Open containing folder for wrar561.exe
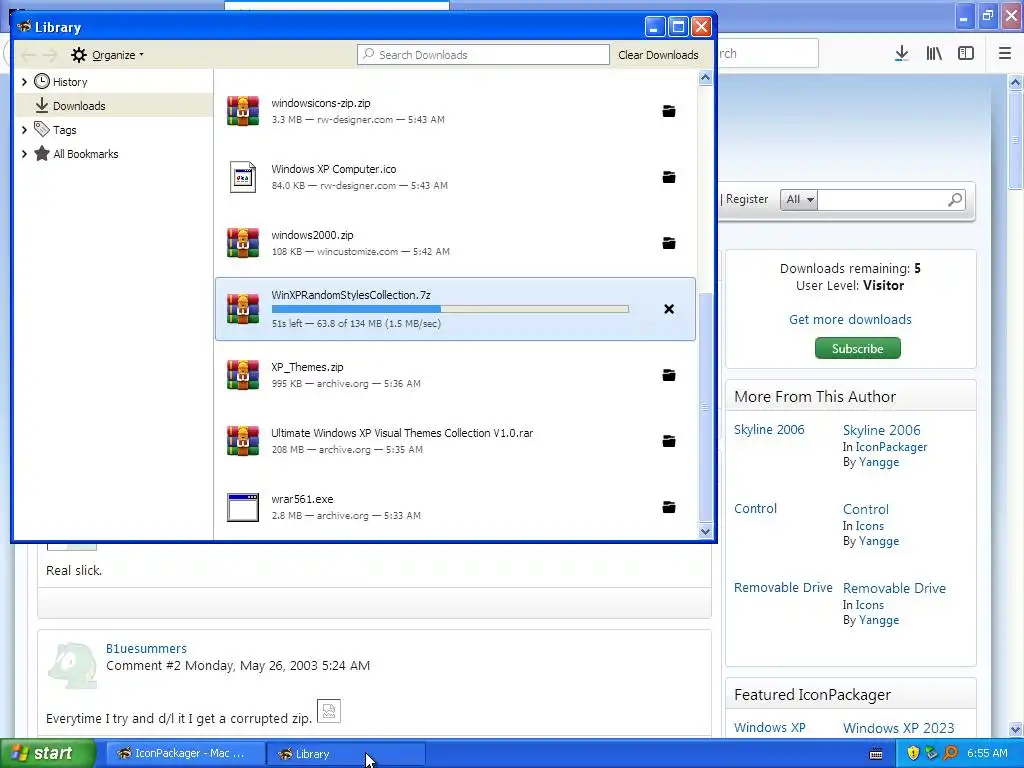Image resolution: width=1024 pixels, height=768 pixels. tap(669, 507)
